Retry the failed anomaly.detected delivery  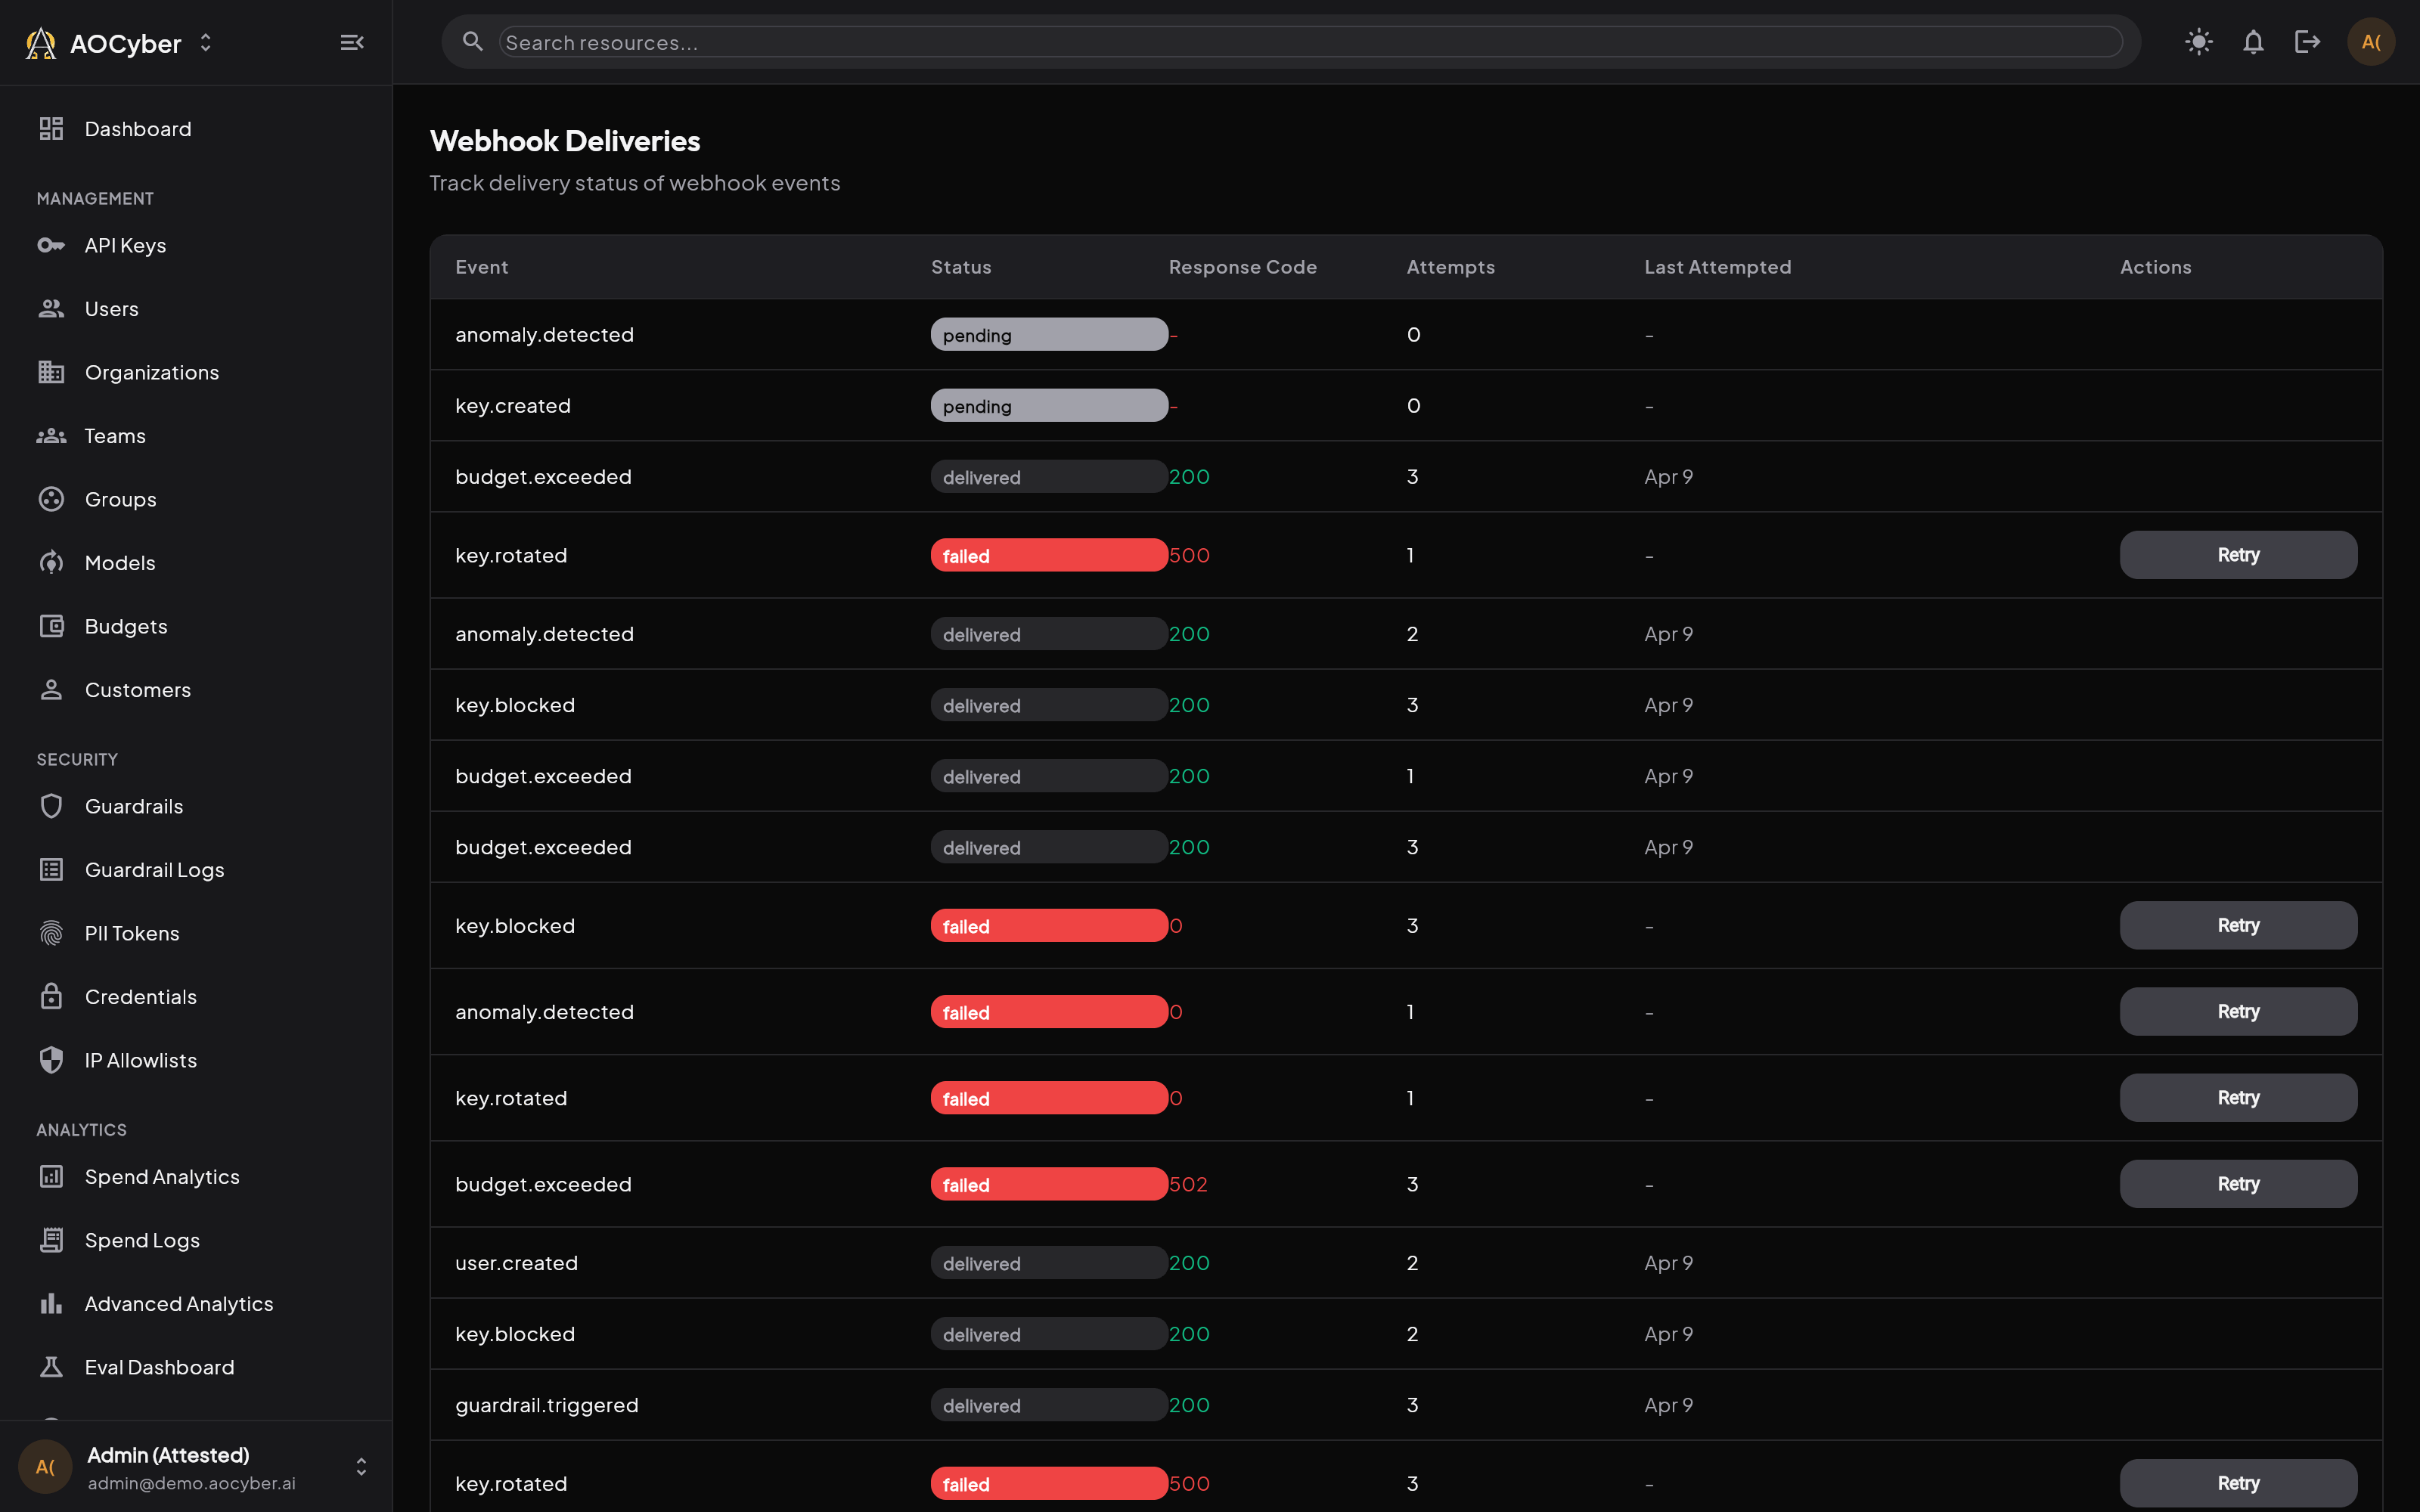coord(2238,1012)
